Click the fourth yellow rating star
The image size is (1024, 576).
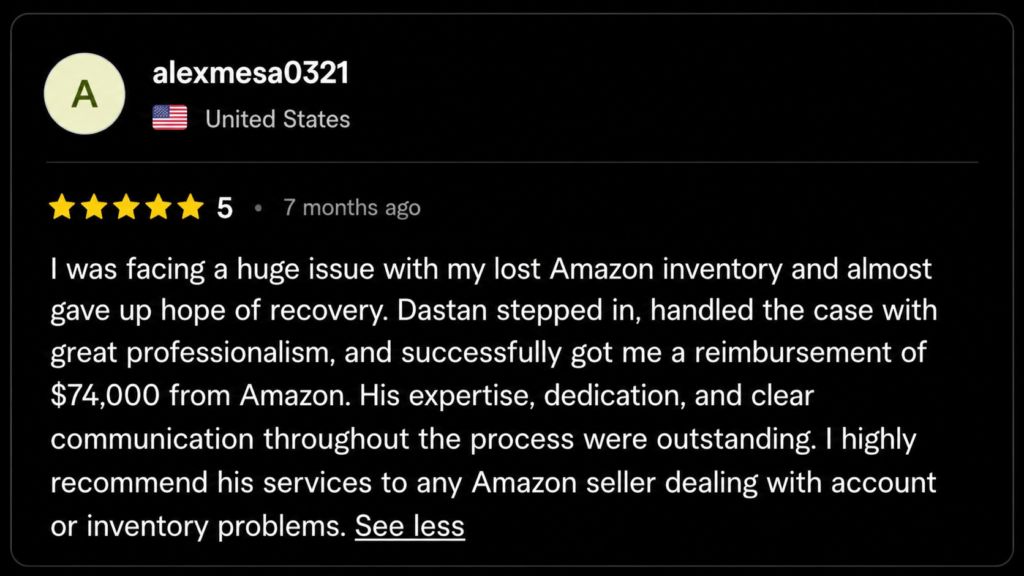[x=158, y=208]
